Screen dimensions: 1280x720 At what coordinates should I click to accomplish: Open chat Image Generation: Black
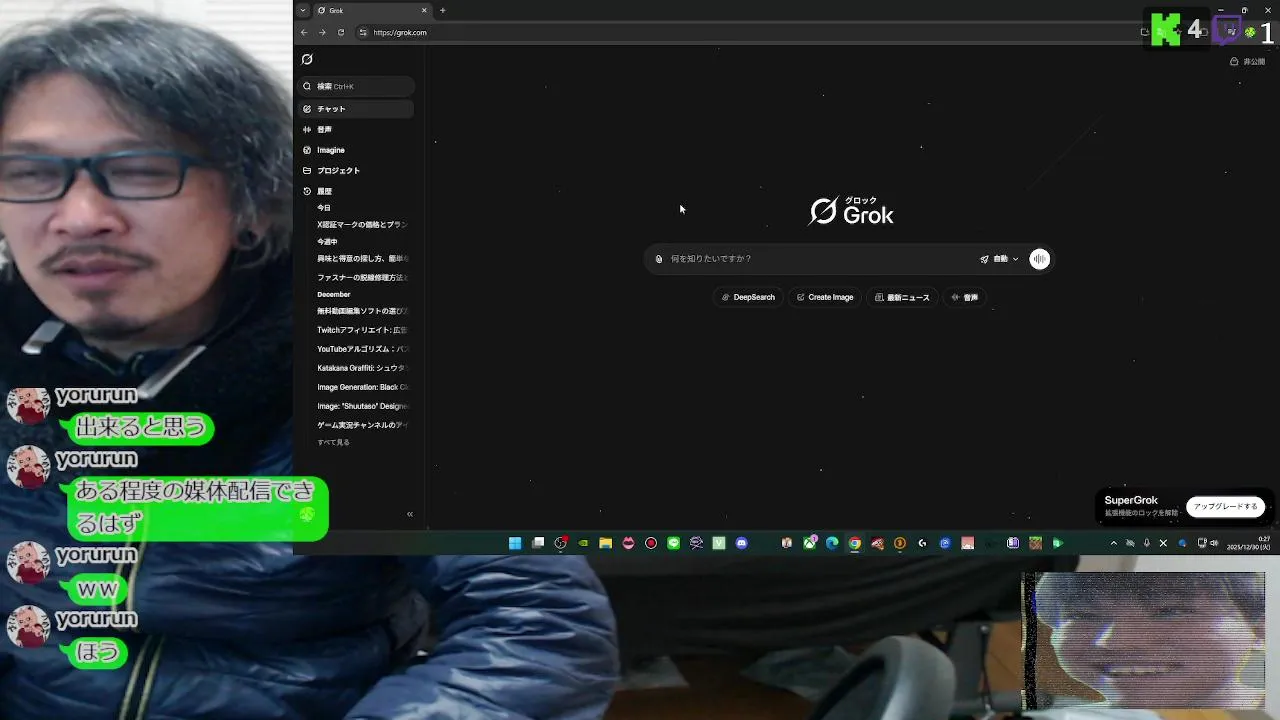click(362, 387)
